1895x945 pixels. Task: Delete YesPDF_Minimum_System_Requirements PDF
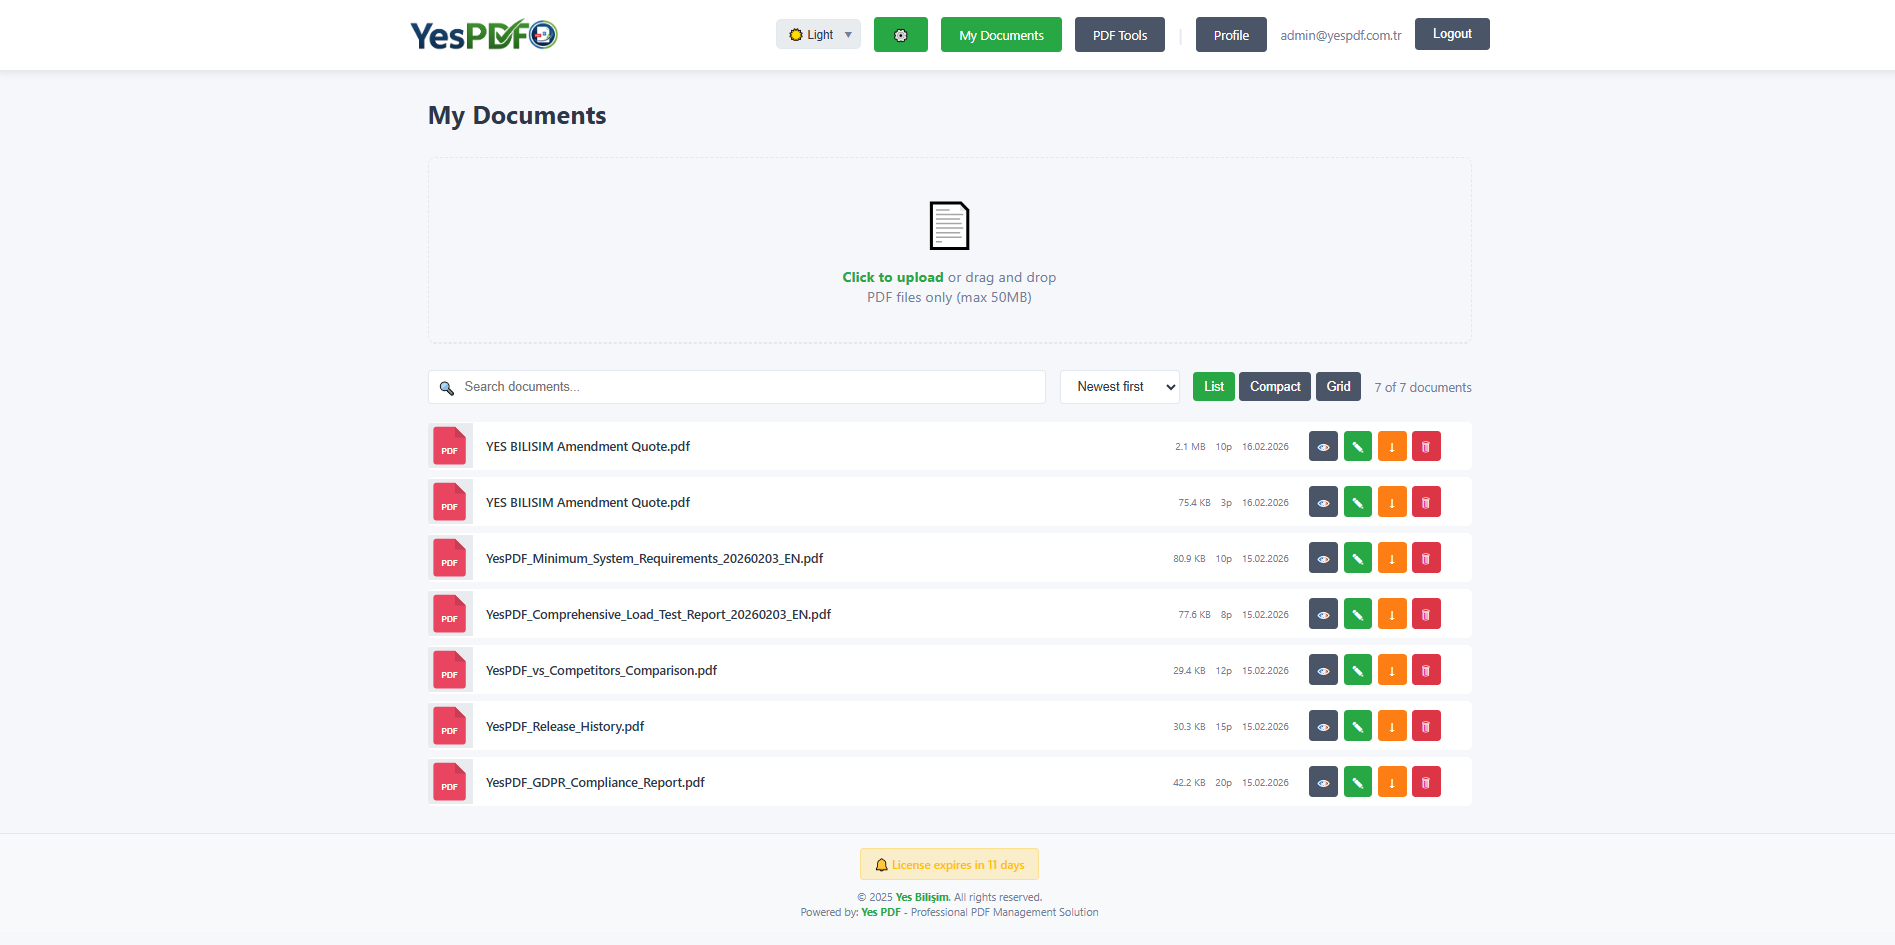pos(1426,559)
